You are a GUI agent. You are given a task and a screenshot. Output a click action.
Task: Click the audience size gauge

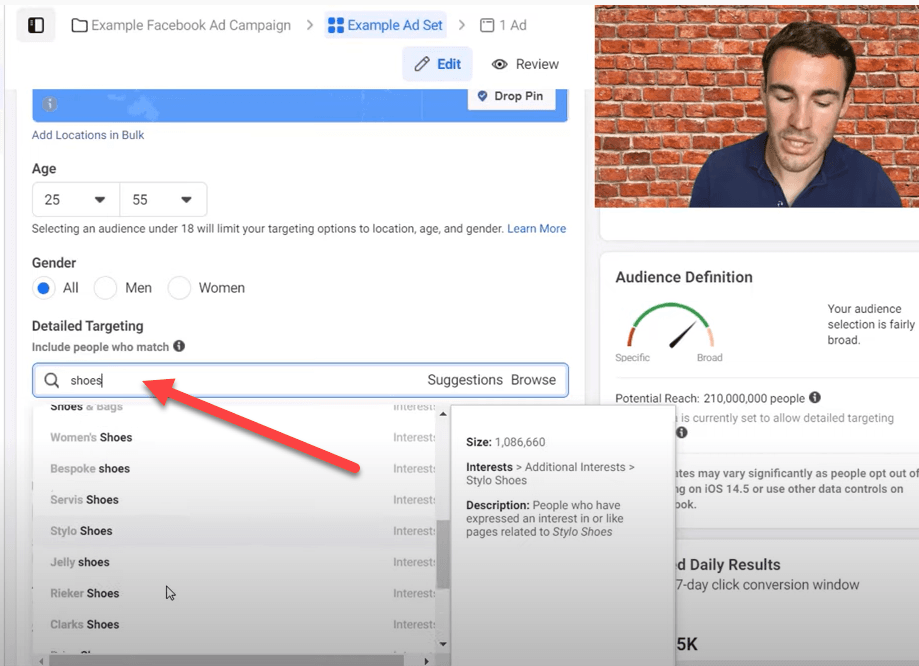tap(670, 325)
